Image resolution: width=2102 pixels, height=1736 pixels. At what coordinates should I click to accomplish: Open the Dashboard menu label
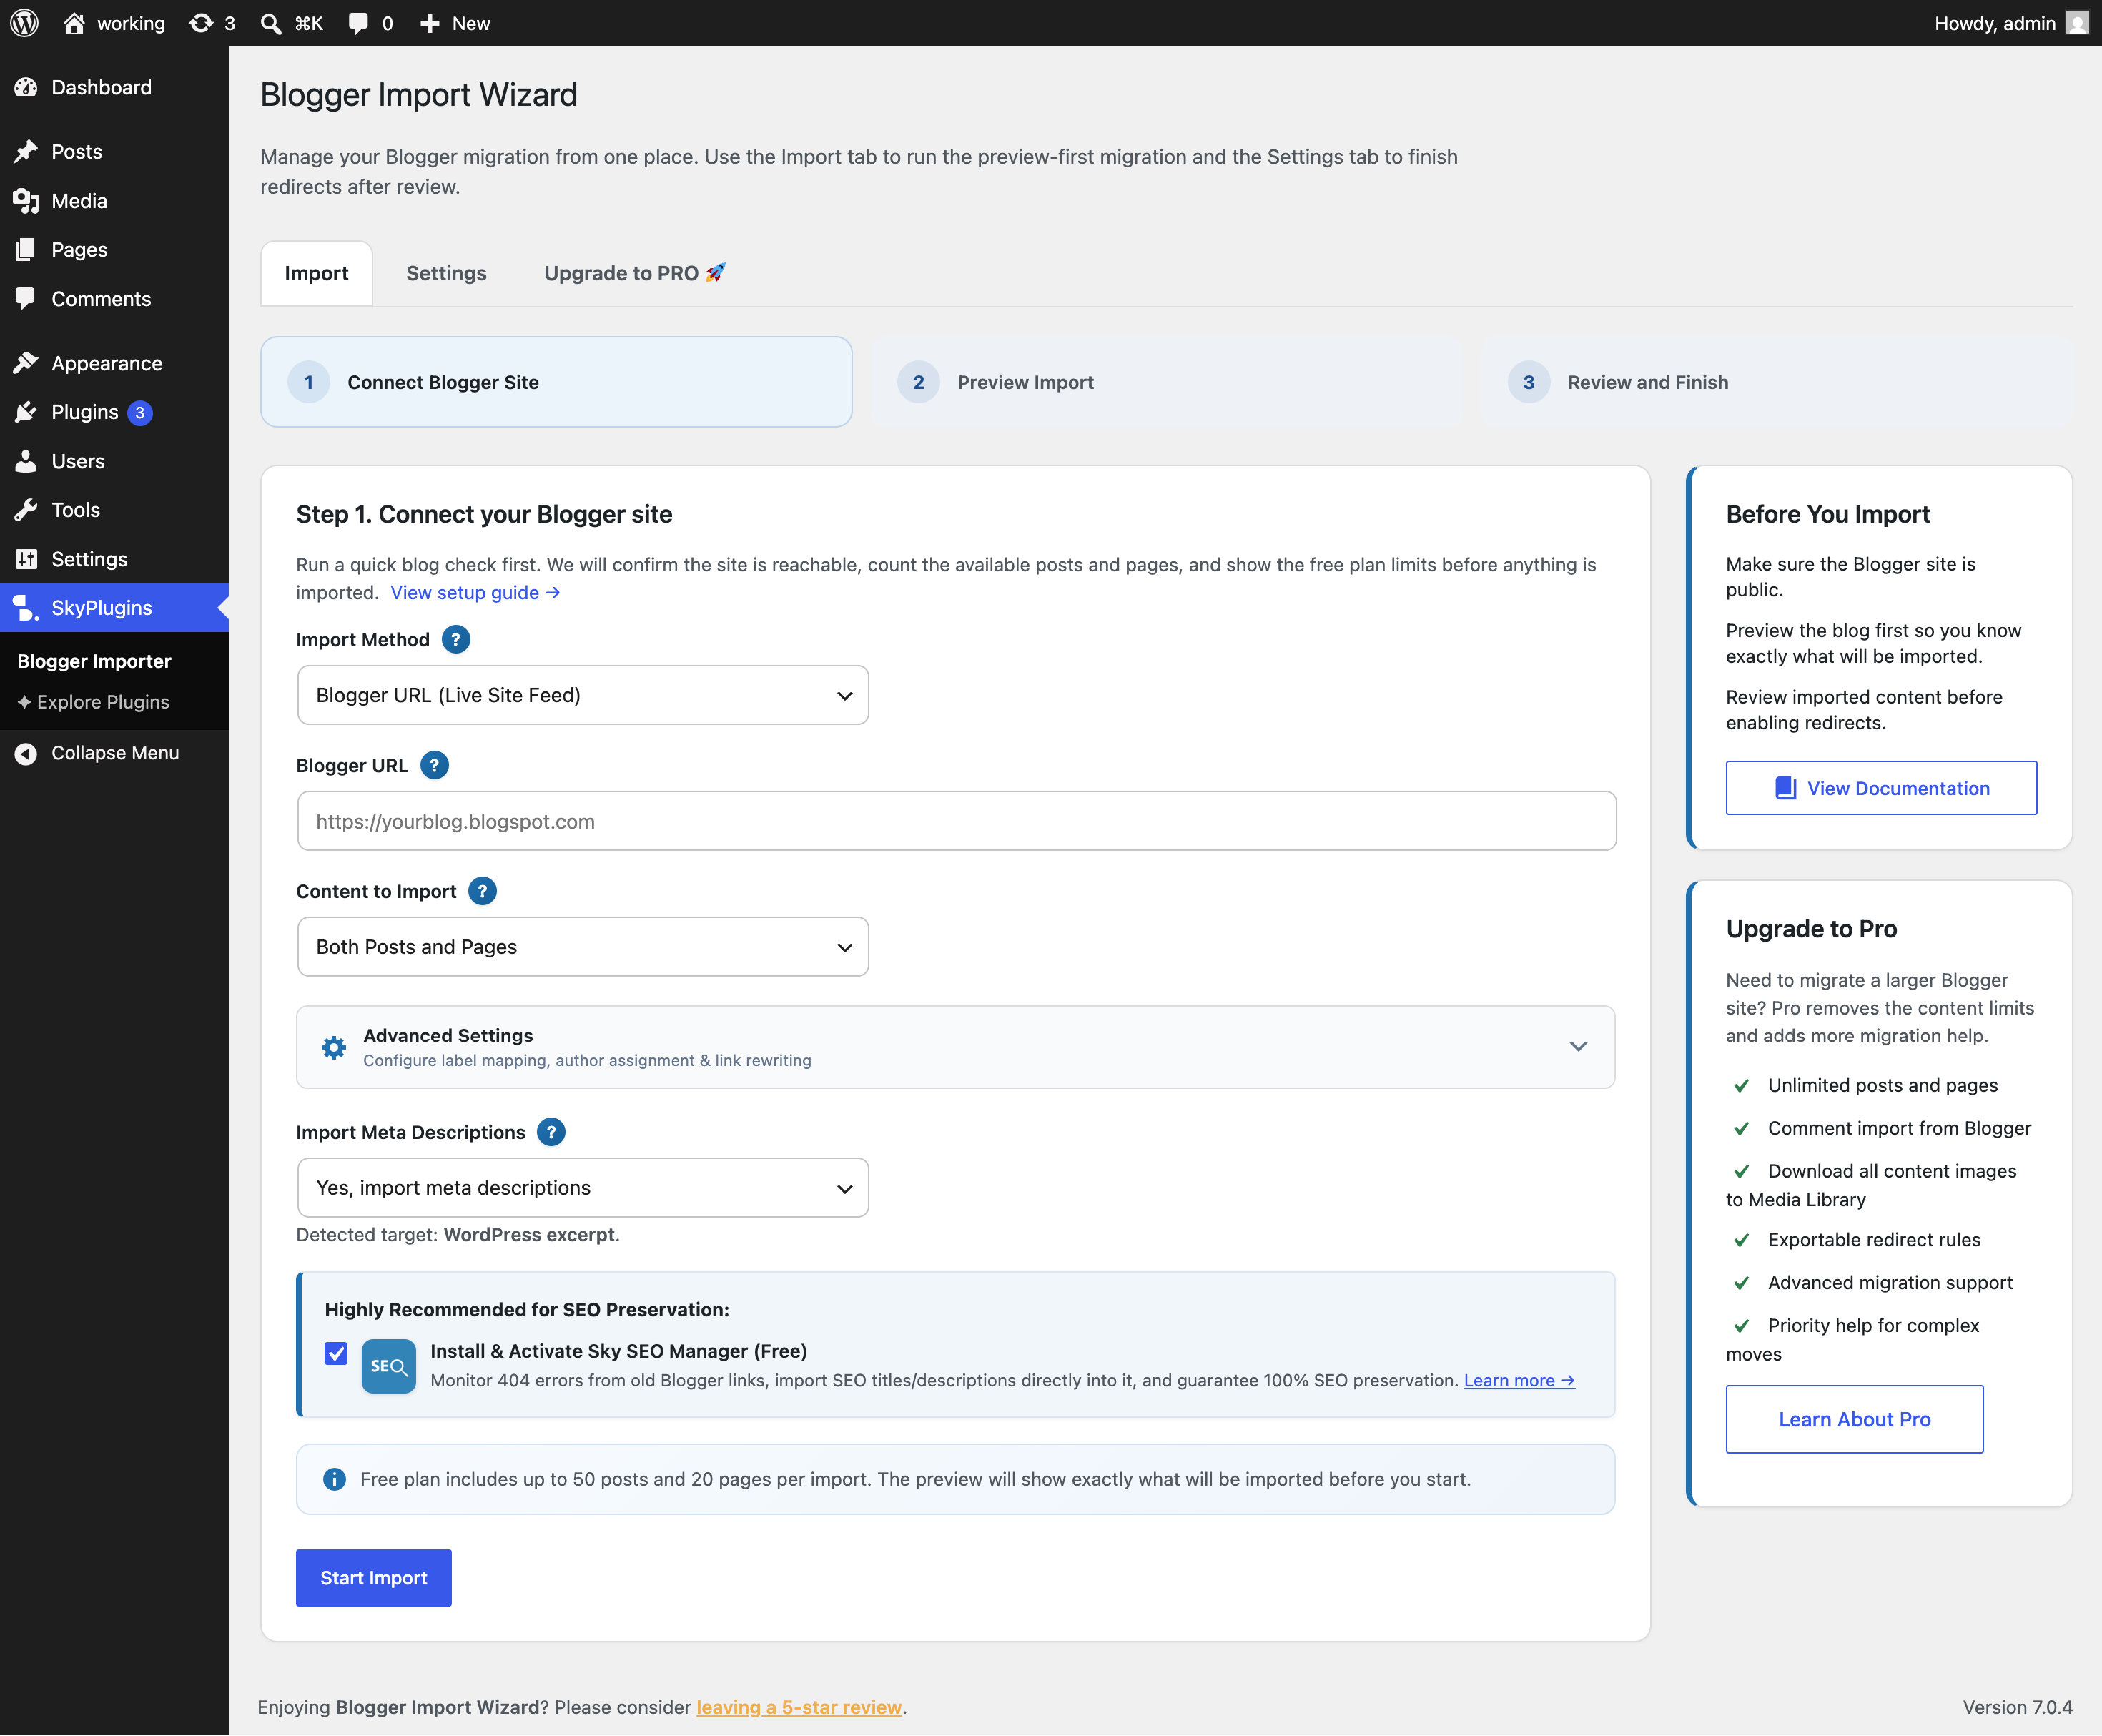point(101,87)
